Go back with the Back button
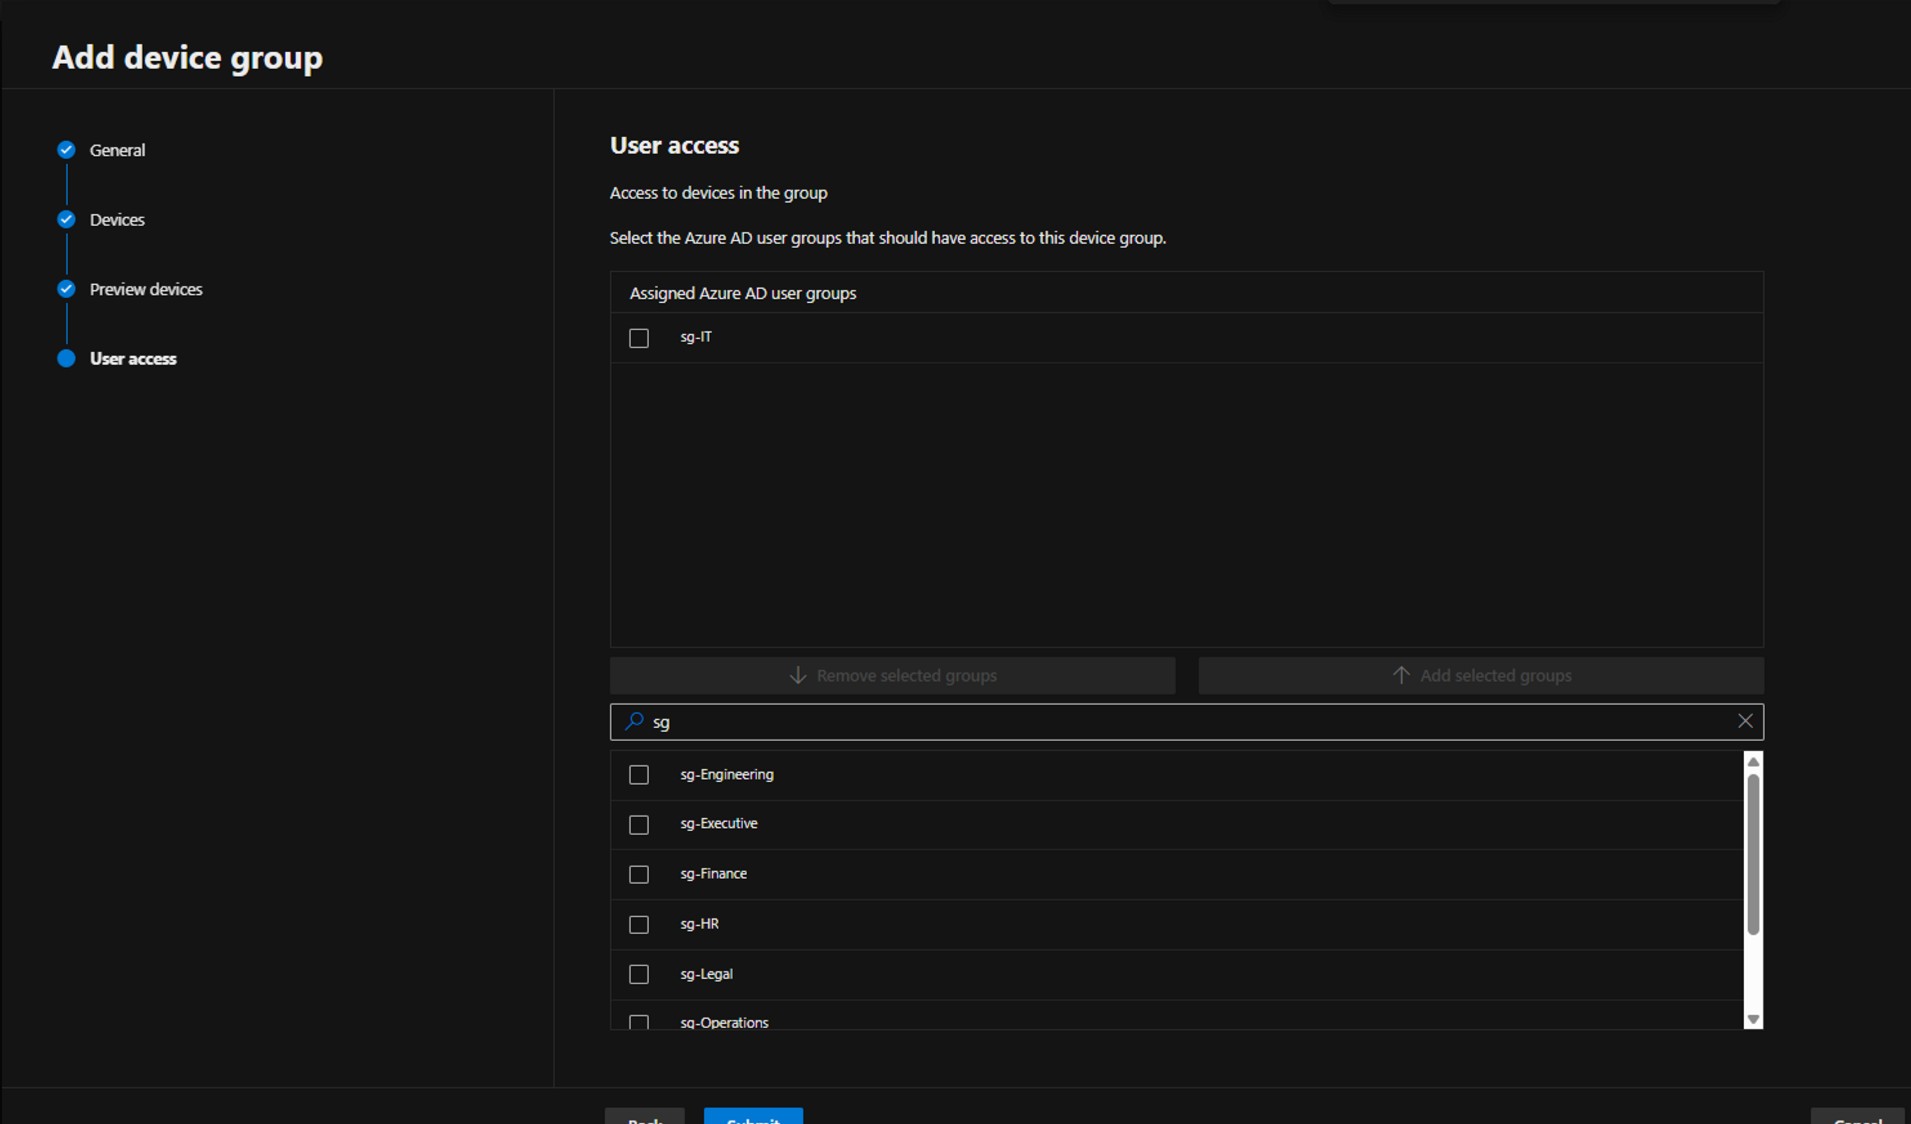This screenshot has height=1124, width=1911. coord(645,1116)
